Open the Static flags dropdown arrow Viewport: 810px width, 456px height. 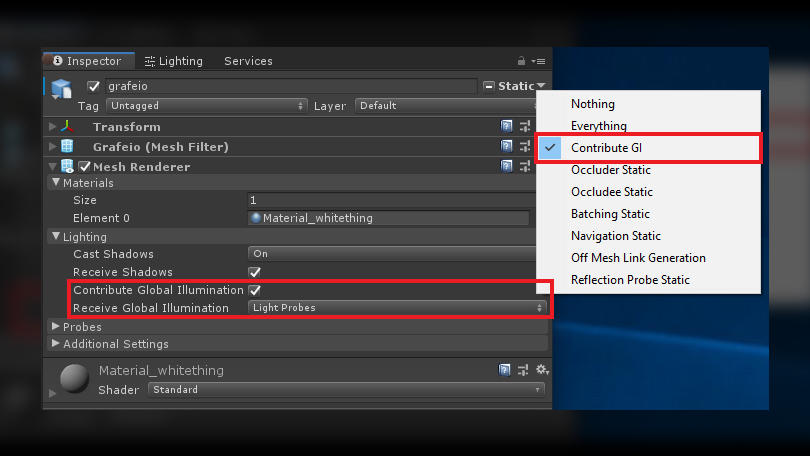pos(541,85)
